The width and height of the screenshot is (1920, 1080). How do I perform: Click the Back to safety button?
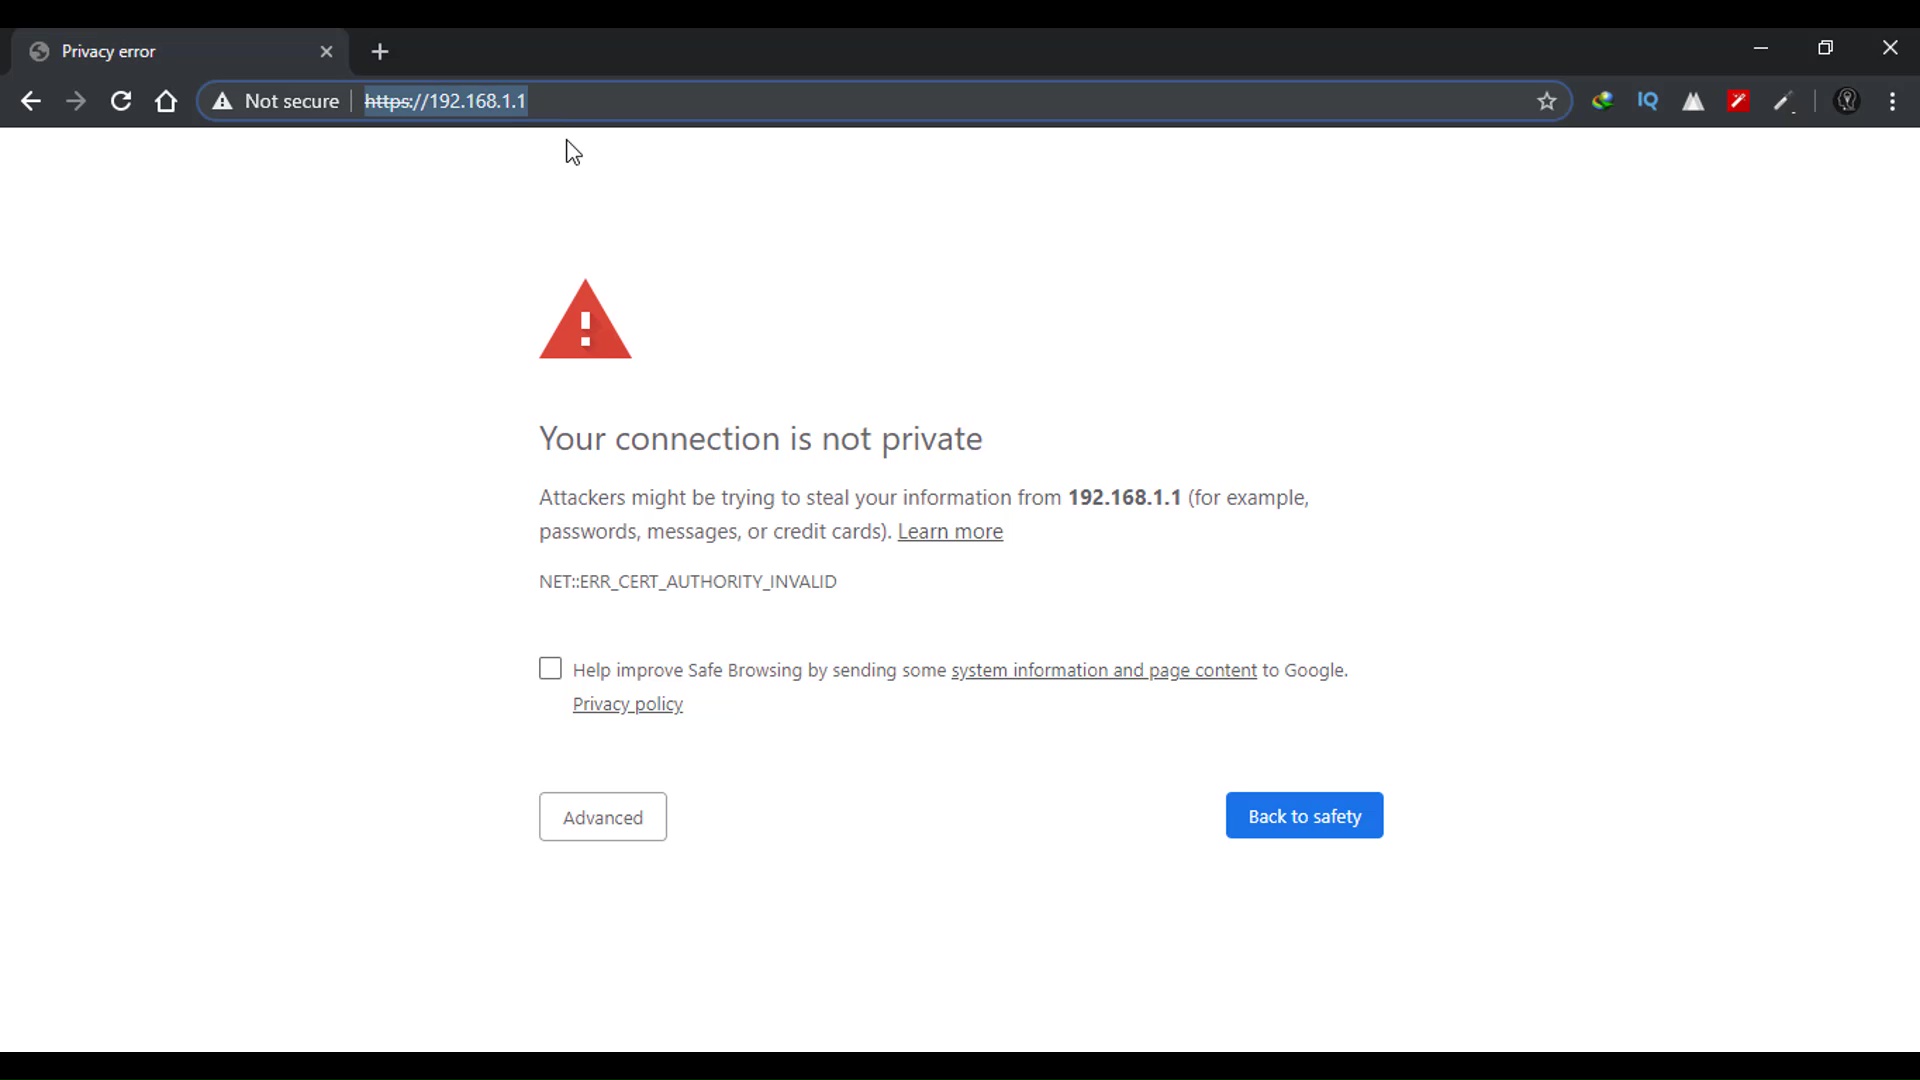tap(1304, 816)
